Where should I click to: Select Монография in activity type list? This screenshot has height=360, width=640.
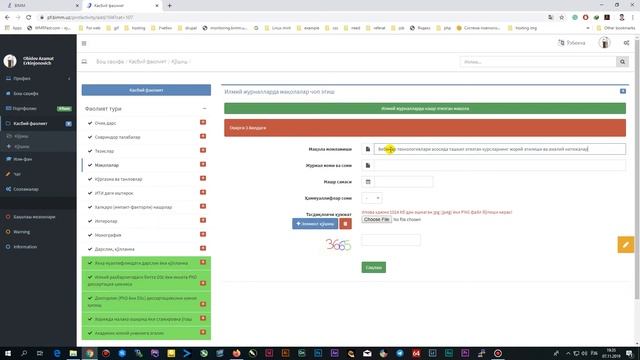[108, 235]
